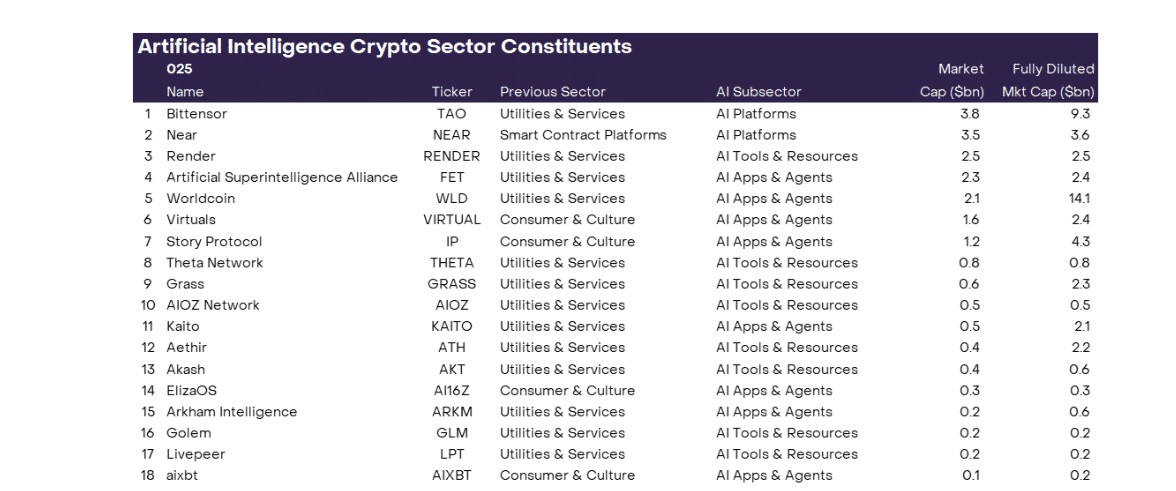Click Fully Diluted Mkt Cap header
Screen dimensions: 1176x491
tap(1048, 80)
